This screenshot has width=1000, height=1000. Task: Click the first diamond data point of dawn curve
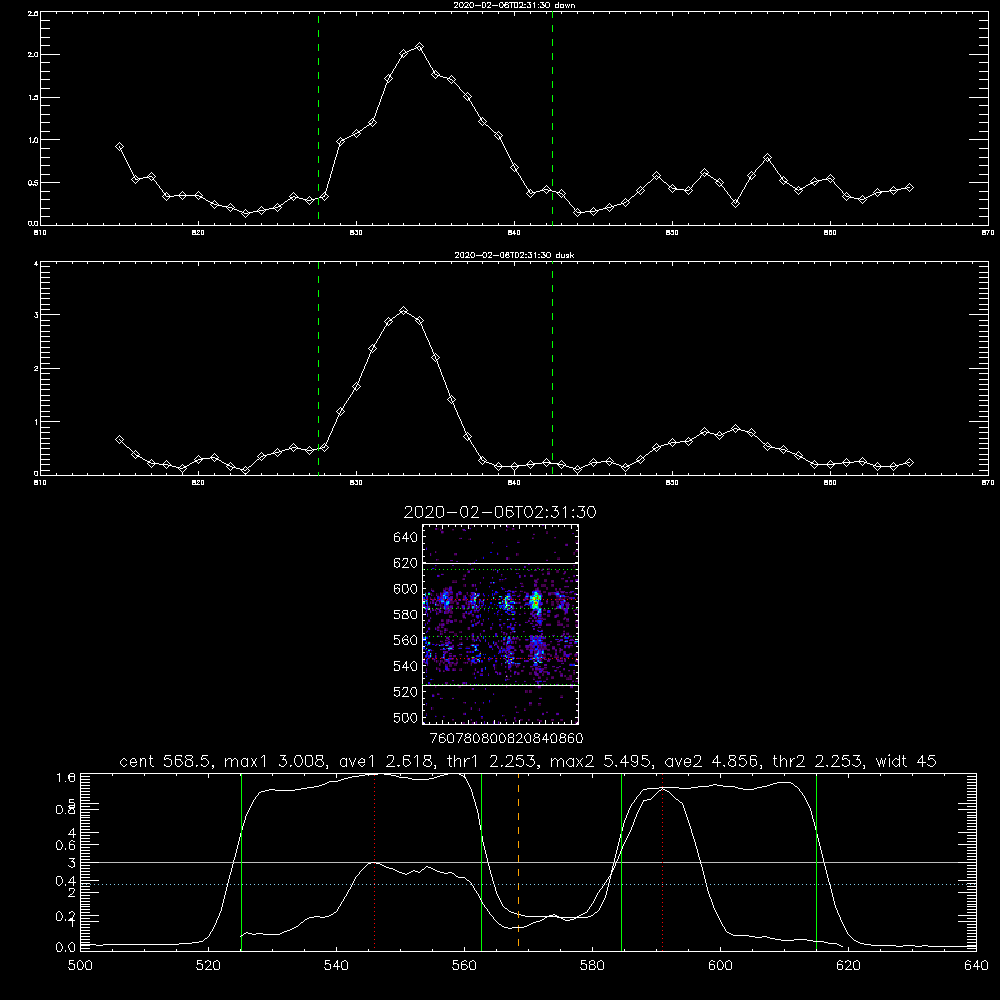pyautogui.click(x=119, y=147)
